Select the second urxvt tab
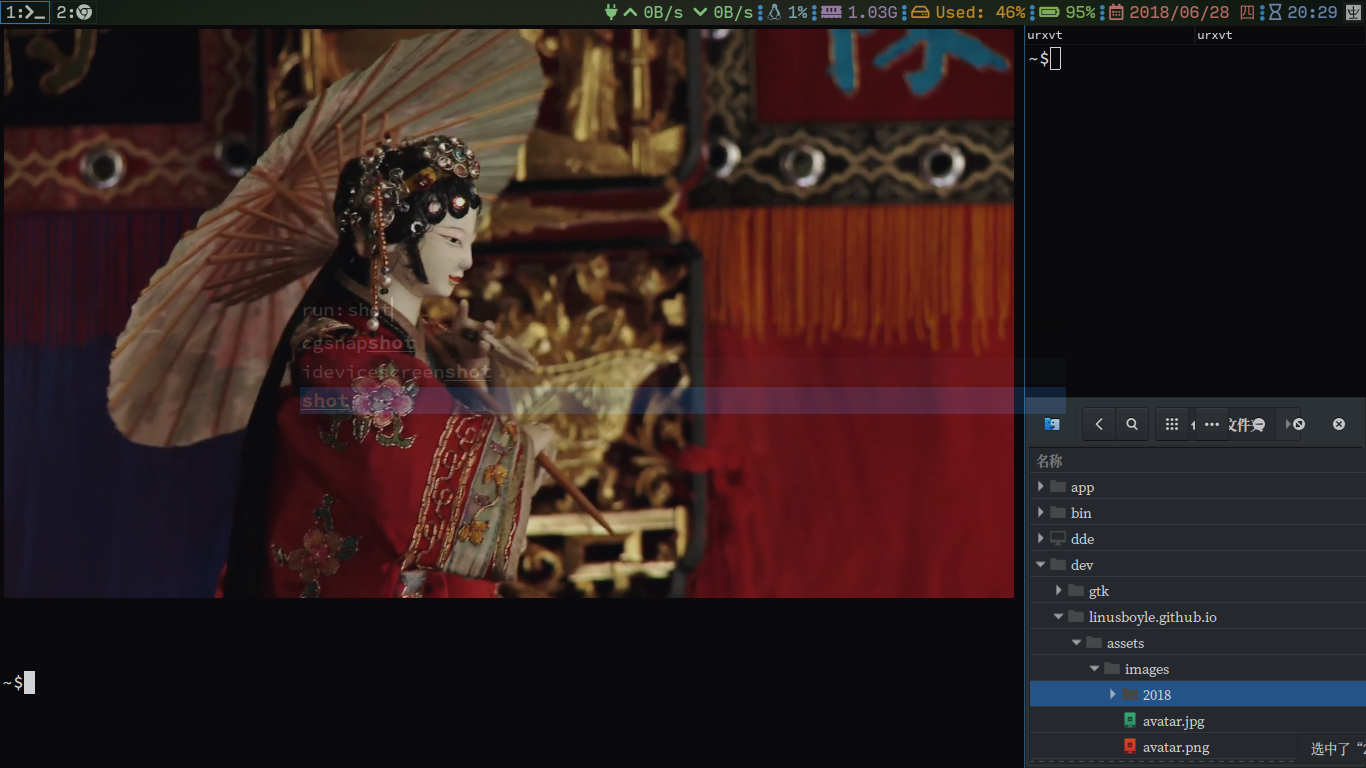 pos(1214,35)
